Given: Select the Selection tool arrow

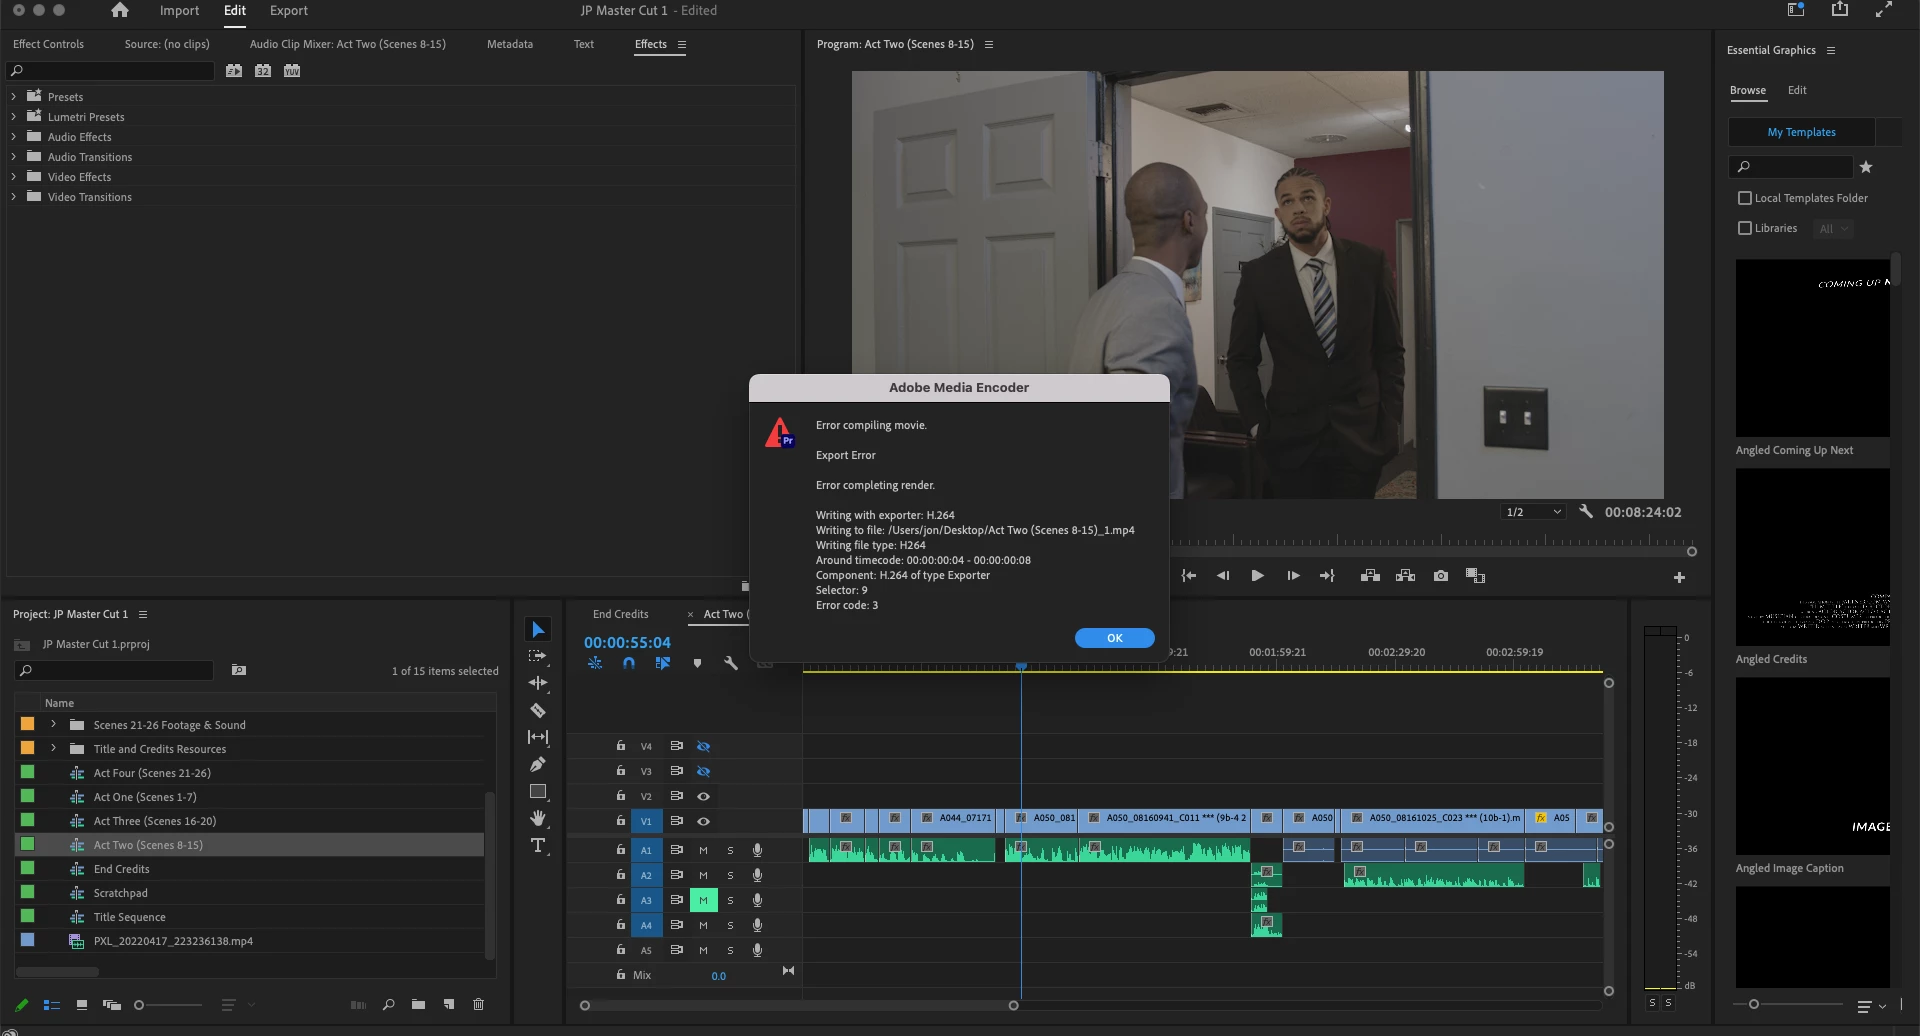Looking at the screenshot, I should pos(538,629).
